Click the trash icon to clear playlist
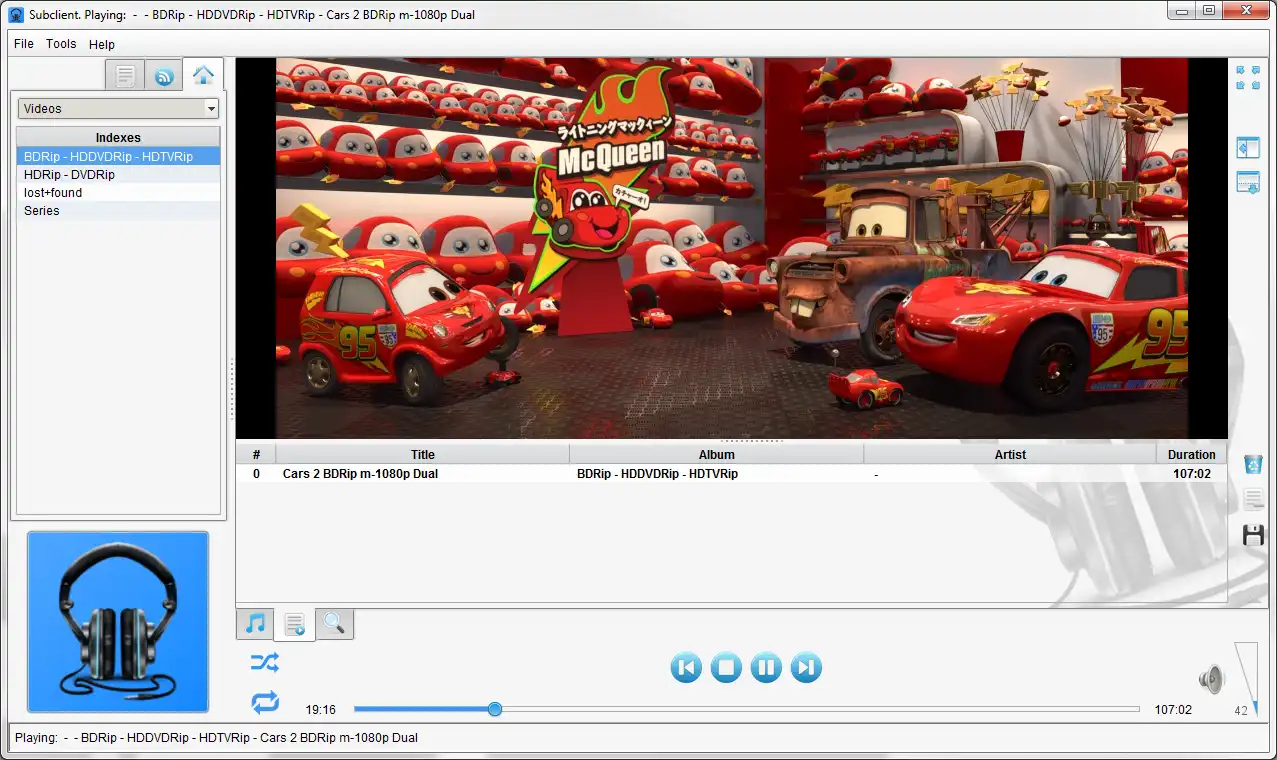The width and height of the screenshot is (1277, 760). pos(1252,464)
